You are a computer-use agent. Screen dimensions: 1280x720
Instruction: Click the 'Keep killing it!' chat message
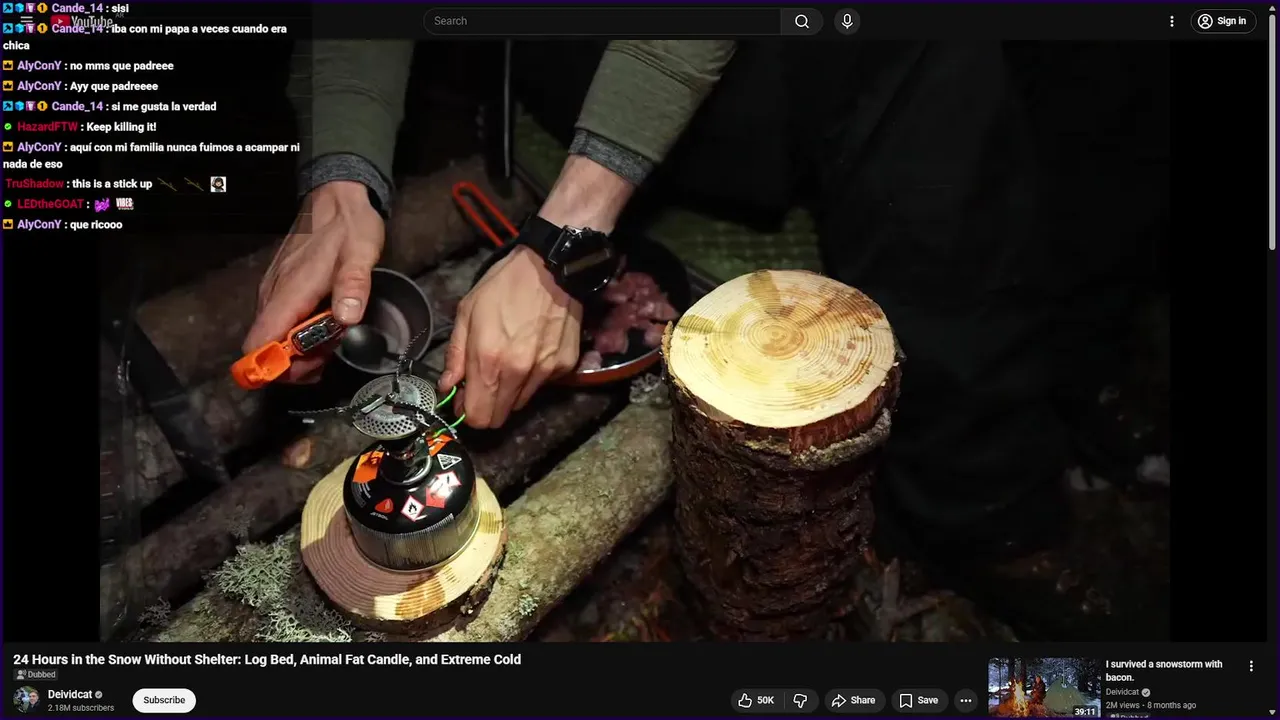(x=121, y=127)
